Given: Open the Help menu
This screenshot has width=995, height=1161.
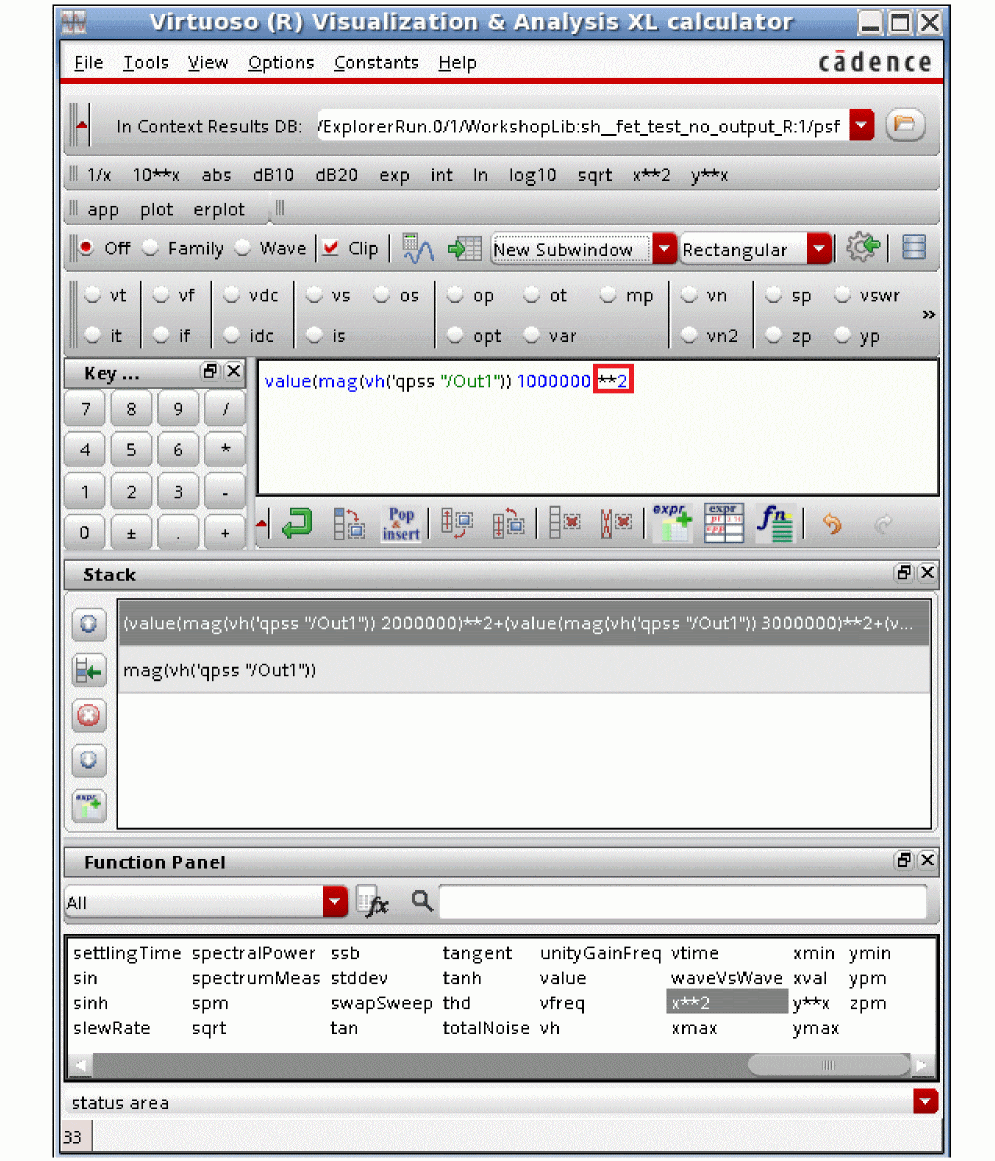Looking at the screenshot, I should [457, 63].
